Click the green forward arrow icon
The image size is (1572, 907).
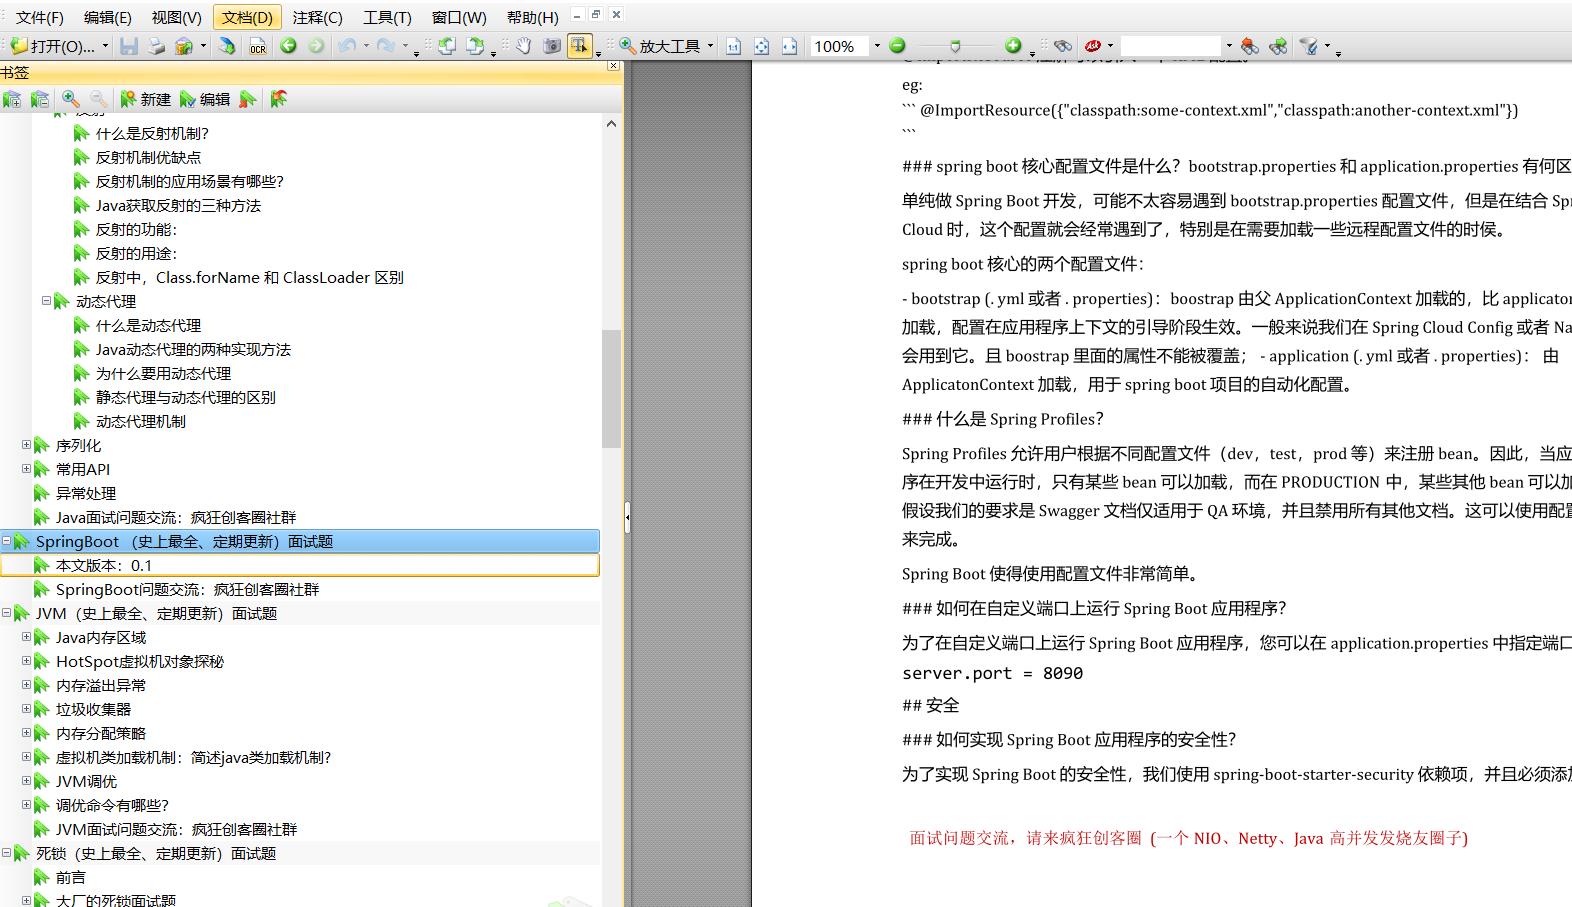[x=316, y=46]
